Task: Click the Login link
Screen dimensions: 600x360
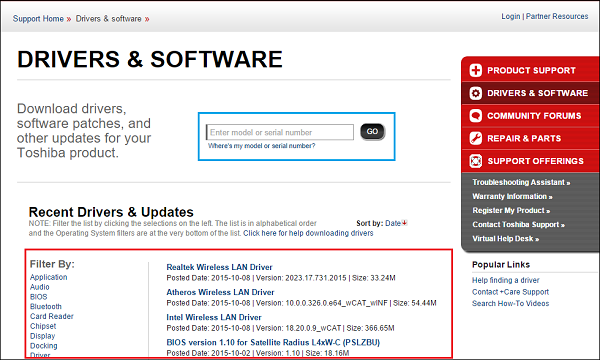Action: tap(511, 16)
